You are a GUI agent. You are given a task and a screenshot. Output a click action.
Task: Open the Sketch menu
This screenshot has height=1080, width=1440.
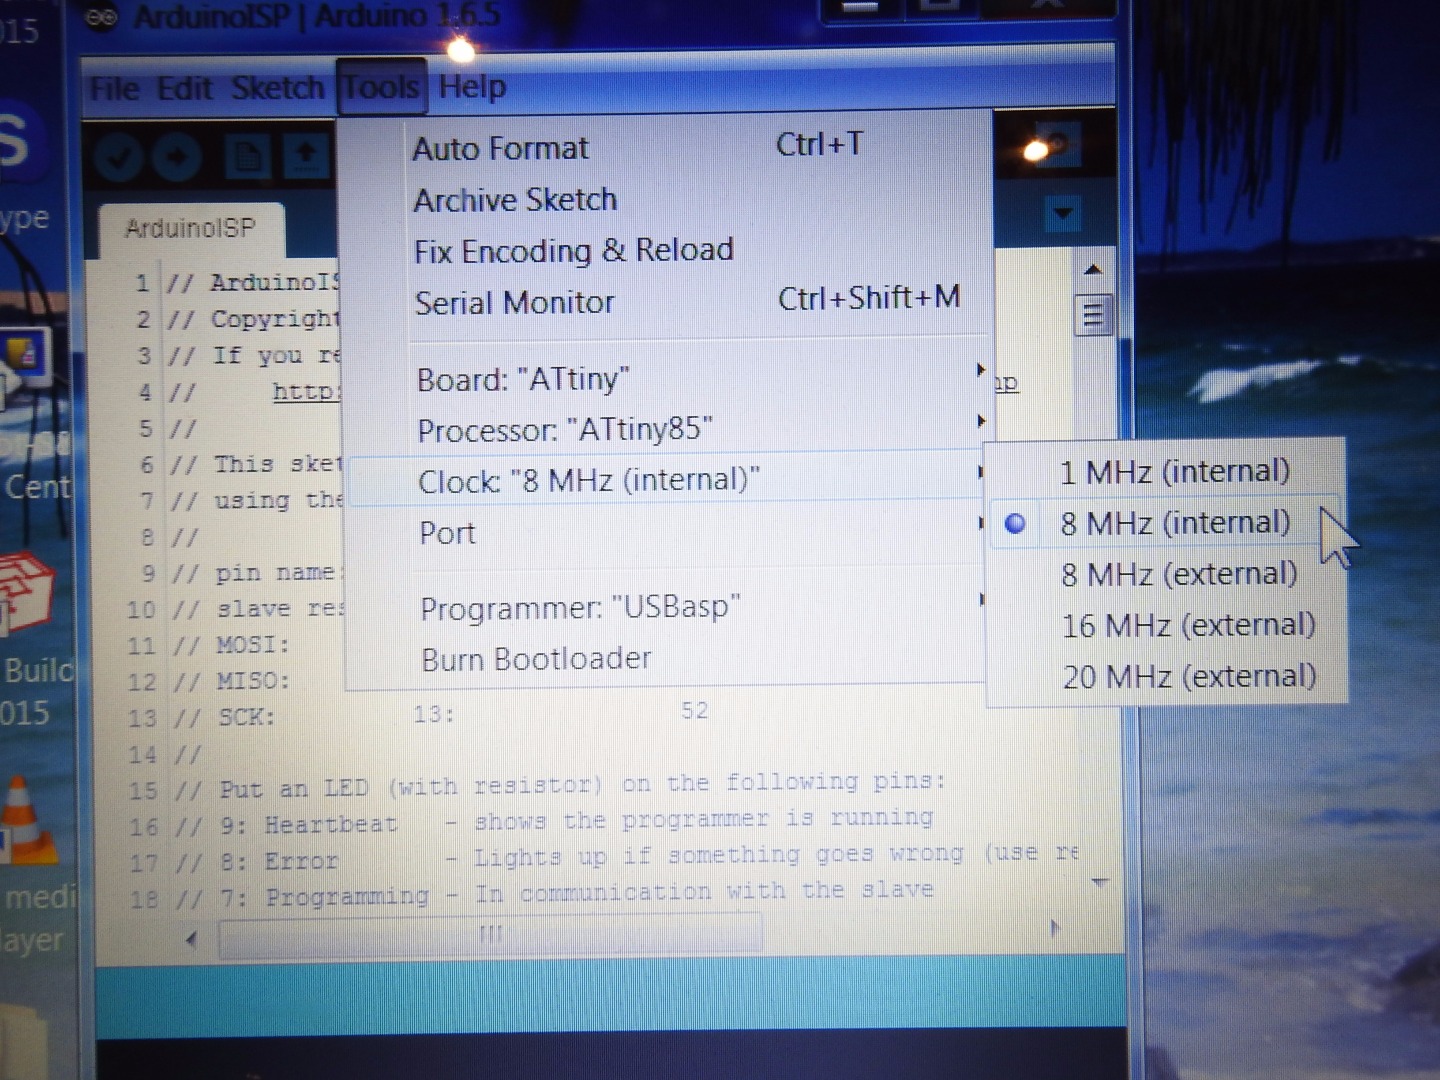pyautogui.click(x=277, y=88)
